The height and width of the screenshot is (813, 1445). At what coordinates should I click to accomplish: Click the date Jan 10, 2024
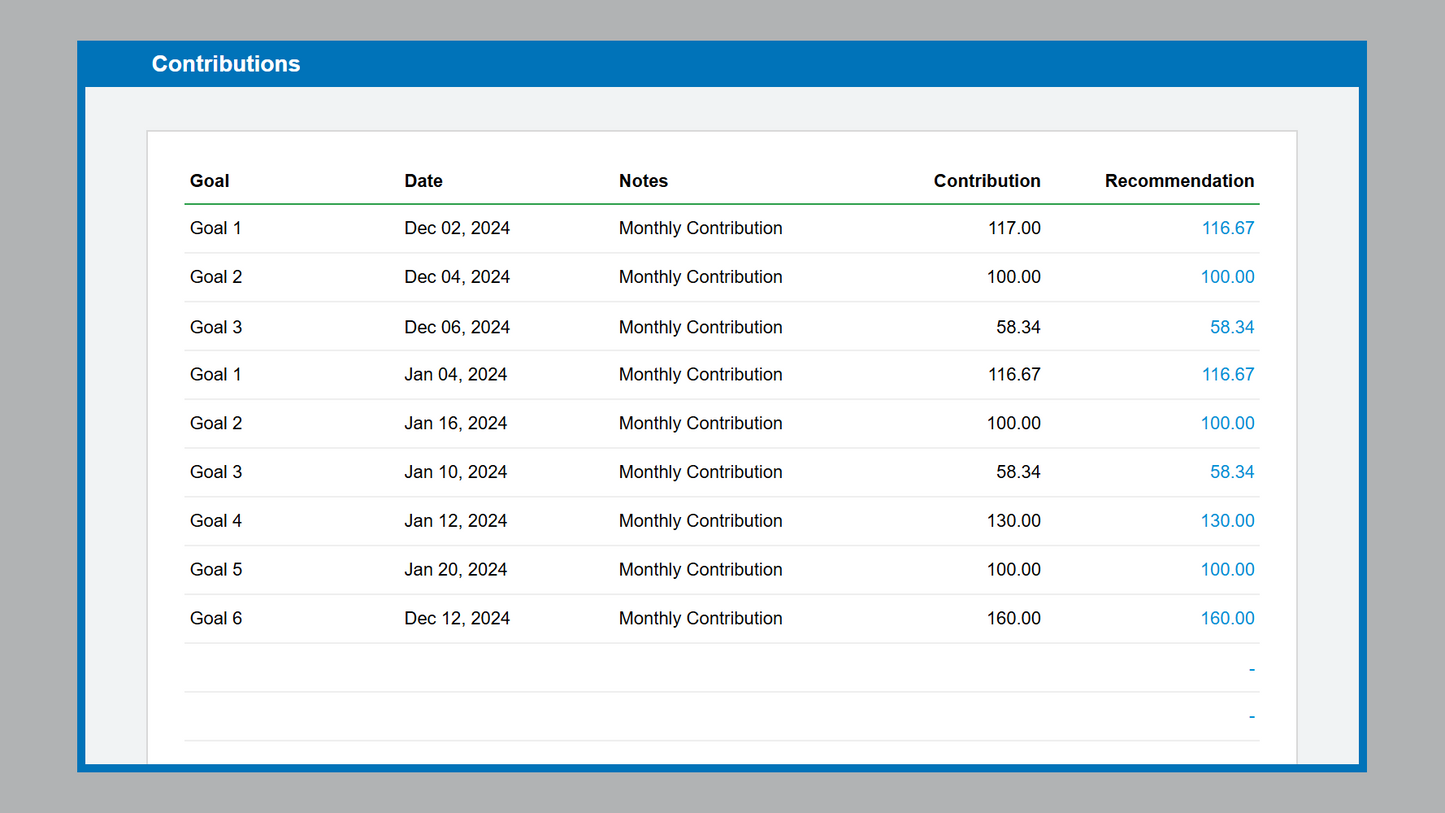tap(456, 472)
